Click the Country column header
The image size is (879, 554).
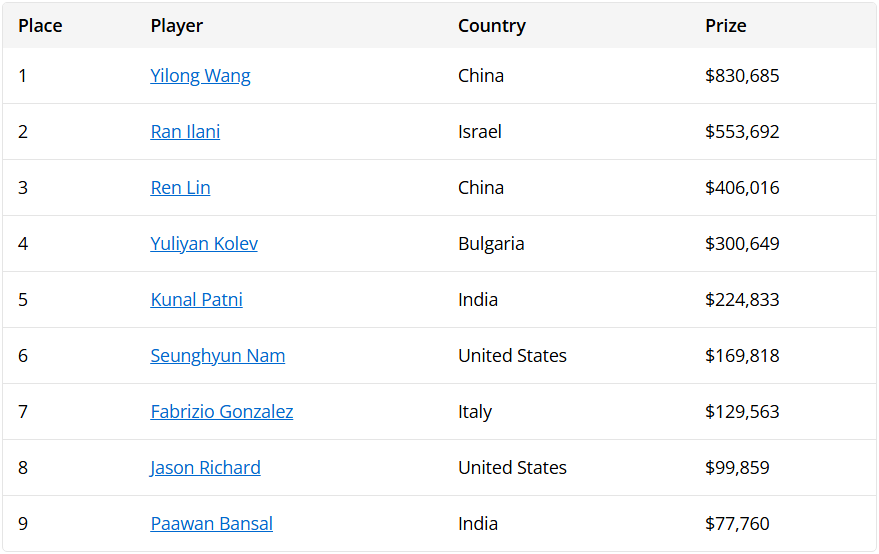click(x=492, y=26)
